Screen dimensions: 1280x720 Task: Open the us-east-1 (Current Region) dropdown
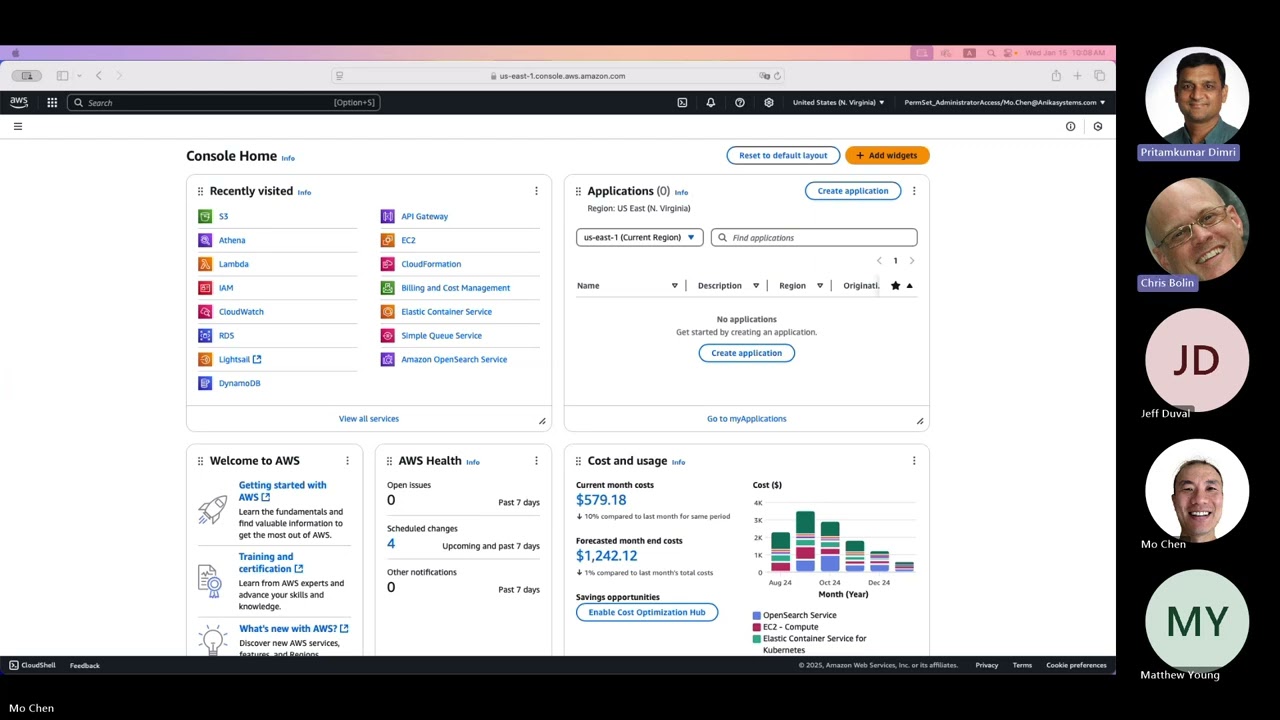(x=639, y=238)
